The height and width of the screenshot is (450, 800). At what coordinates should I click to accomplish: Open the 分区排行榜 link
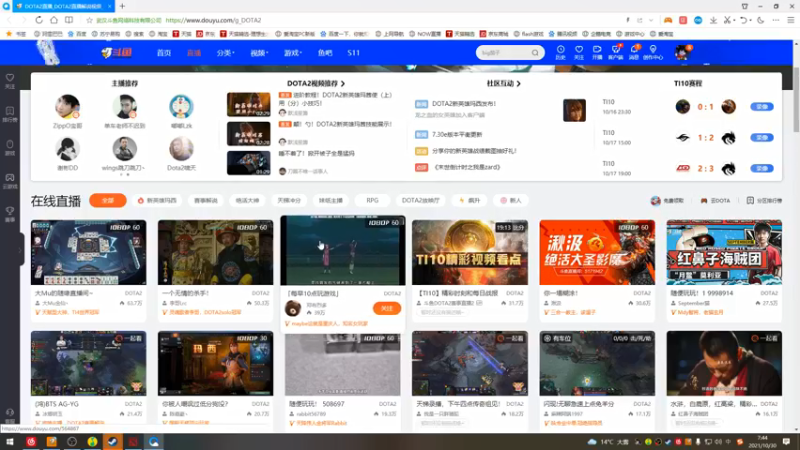tap(764, 201)
